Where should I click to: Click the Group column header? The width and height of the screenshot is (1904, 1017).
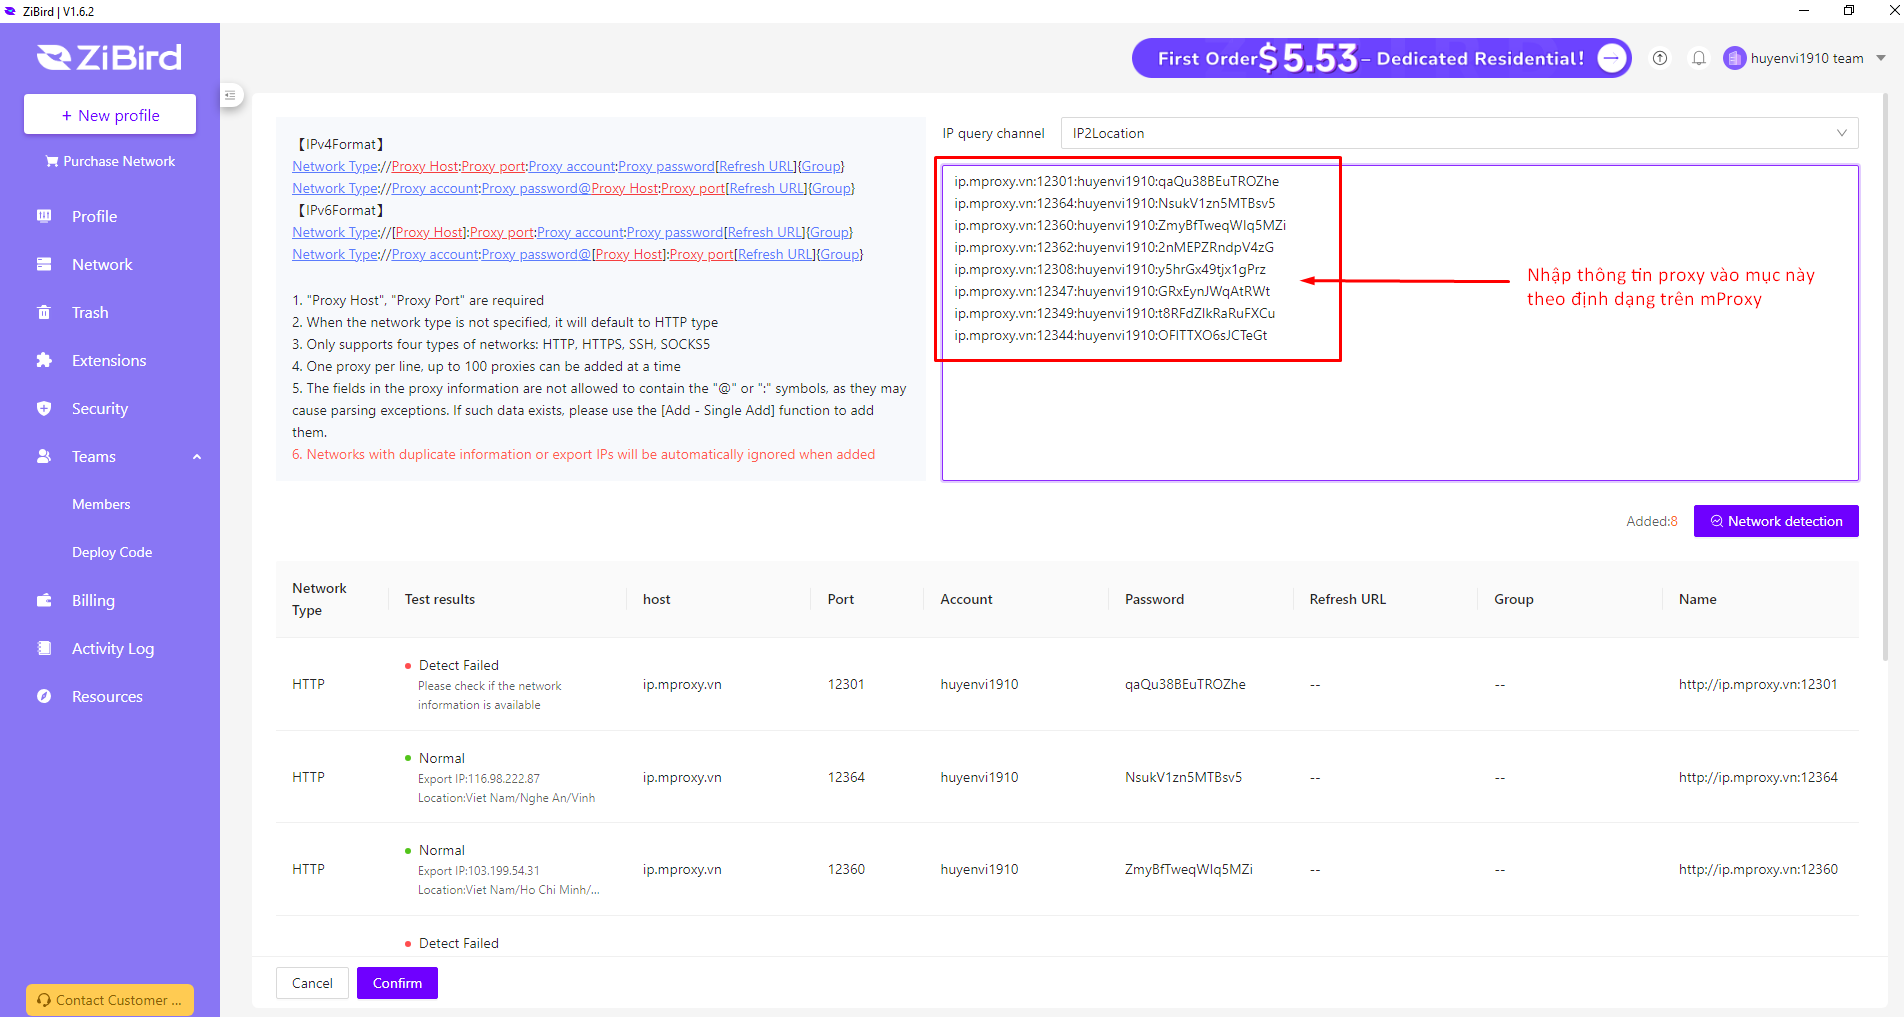1513,599
